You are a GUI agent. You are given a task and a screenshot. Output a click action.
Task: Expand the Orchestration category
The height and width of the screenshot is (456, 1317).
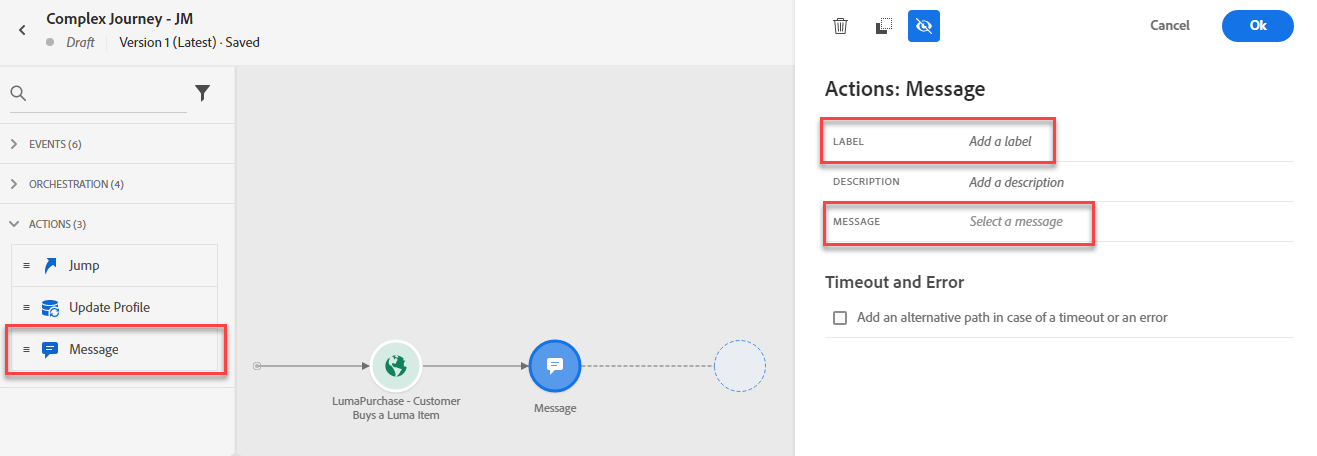click(x=69, y=184)
